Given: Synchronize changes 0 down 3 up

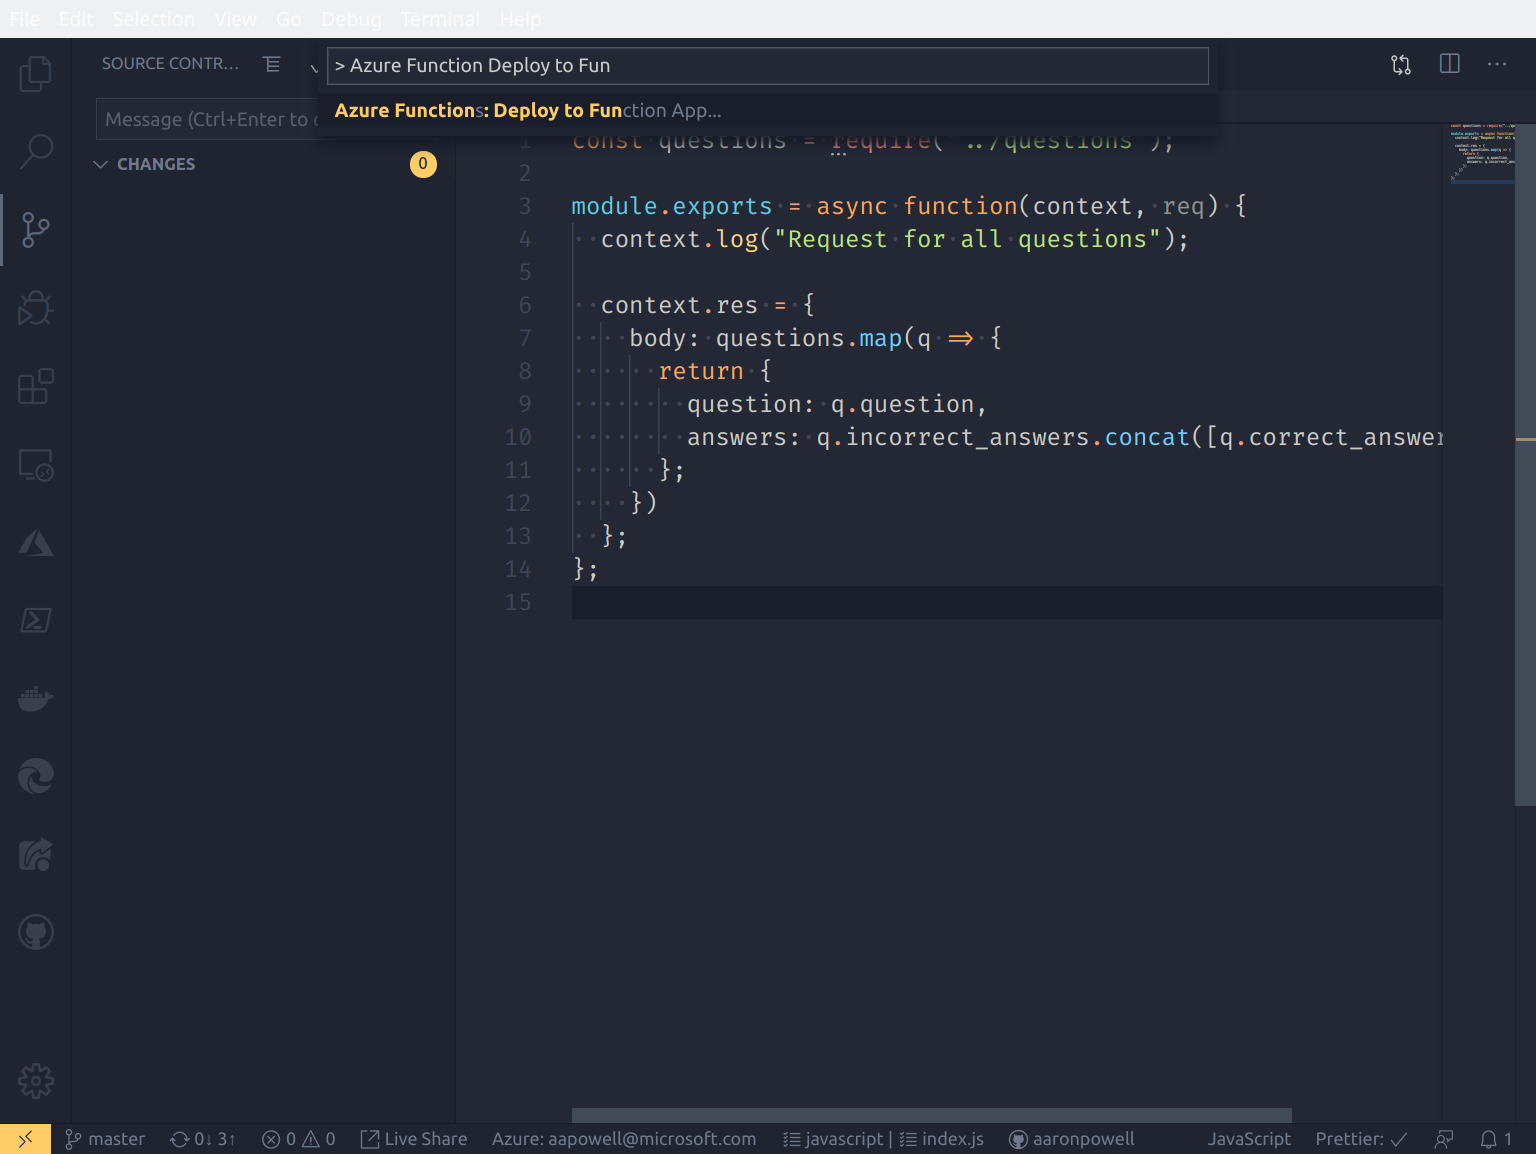Looking at the screenshot, I should tap(203, 1139).
